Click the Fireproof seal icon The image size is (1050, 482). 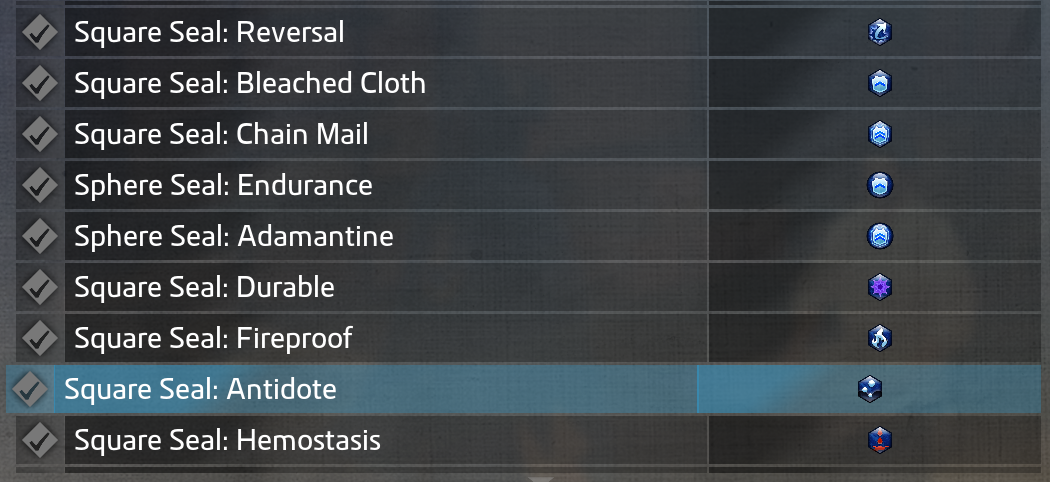click(x=879, y=338)
